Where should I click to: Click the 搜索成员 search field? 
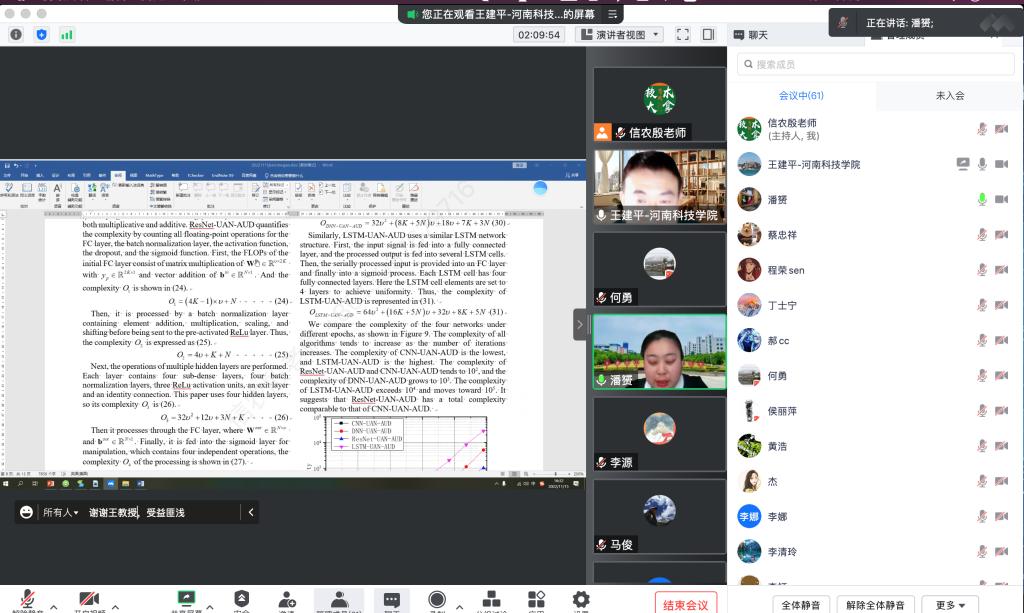coord(875,64)
